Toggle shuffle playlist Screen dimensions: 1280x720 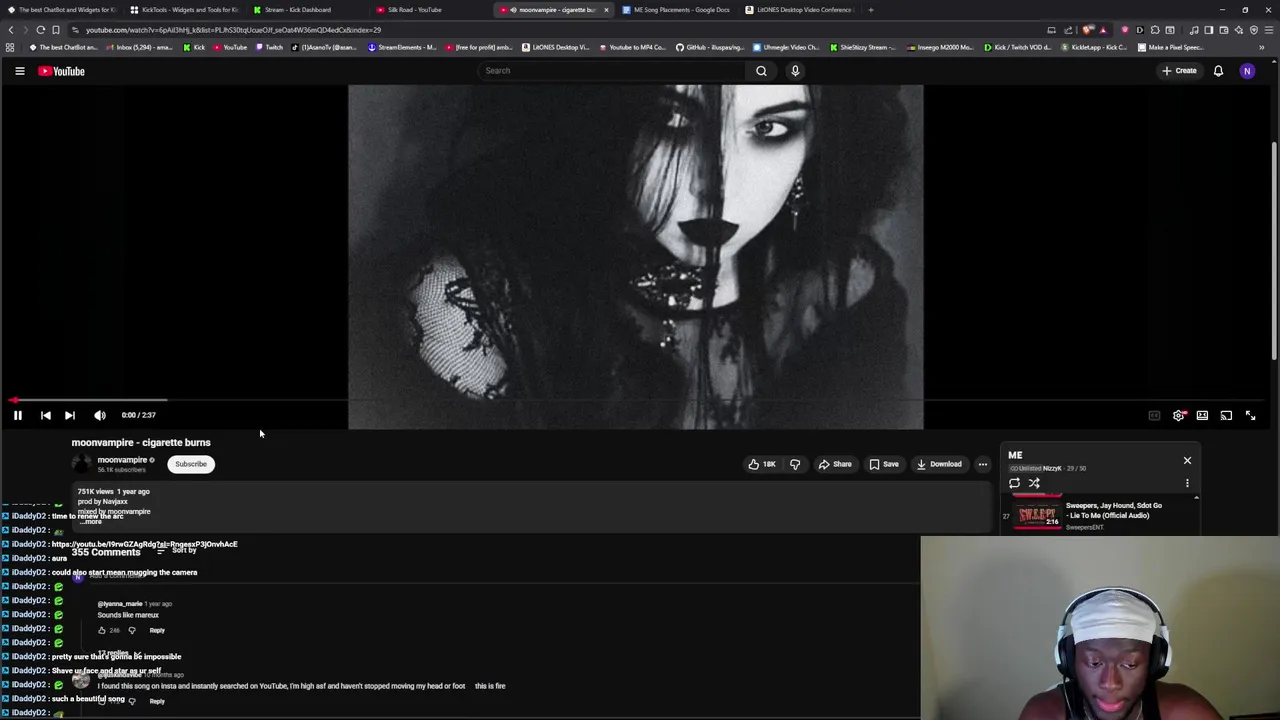[x=1034, y=483]
